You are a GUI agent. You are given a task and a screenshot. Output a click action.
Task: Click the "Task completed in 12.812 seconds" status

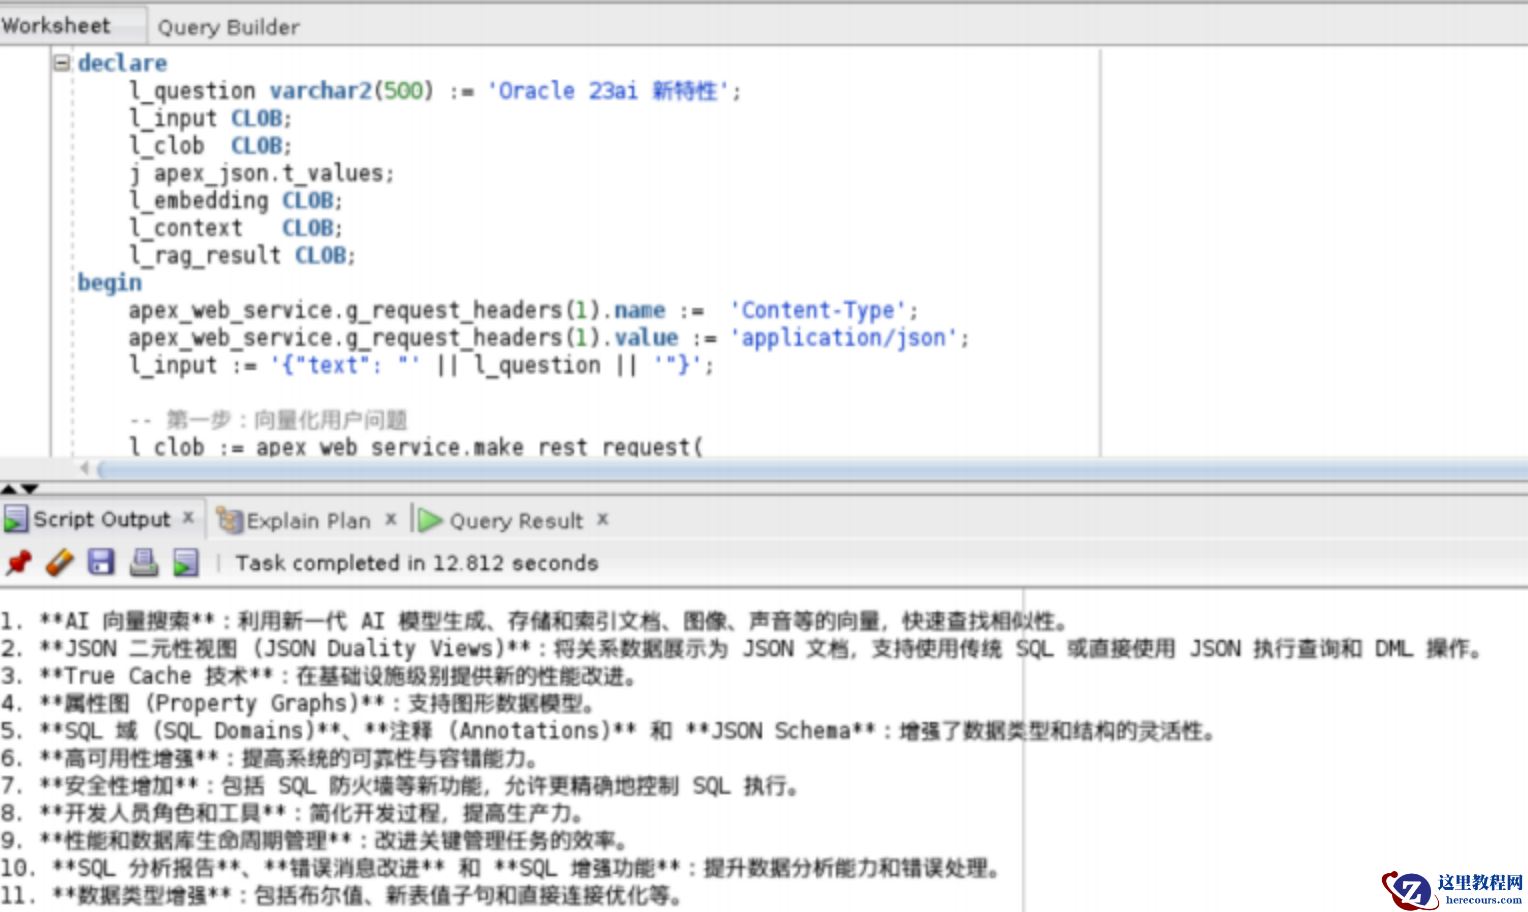tap(417, 563)
